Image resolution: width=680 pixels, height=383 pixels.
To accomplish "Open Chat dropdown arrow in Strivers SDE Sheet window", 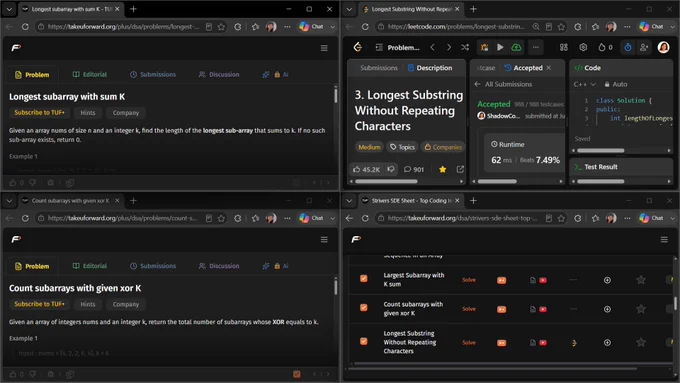I will pos(673,218).
